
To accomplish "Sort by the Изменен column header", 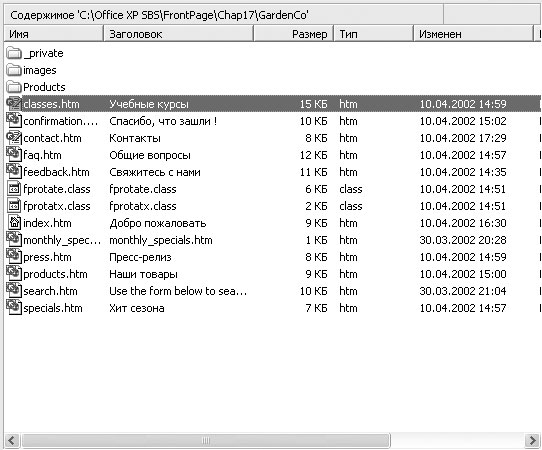I will [474, 34].
